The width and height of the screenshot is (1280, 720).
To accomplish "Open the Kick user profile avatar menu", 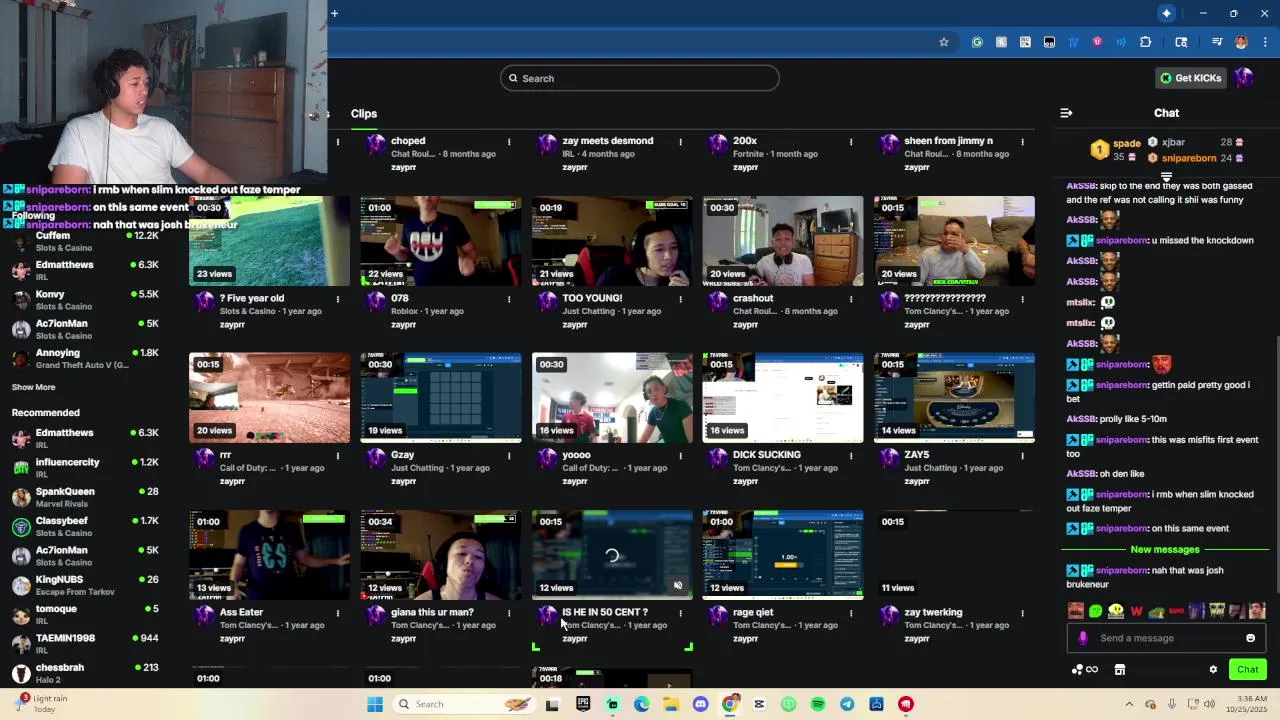I will (x=1243, y=78).
